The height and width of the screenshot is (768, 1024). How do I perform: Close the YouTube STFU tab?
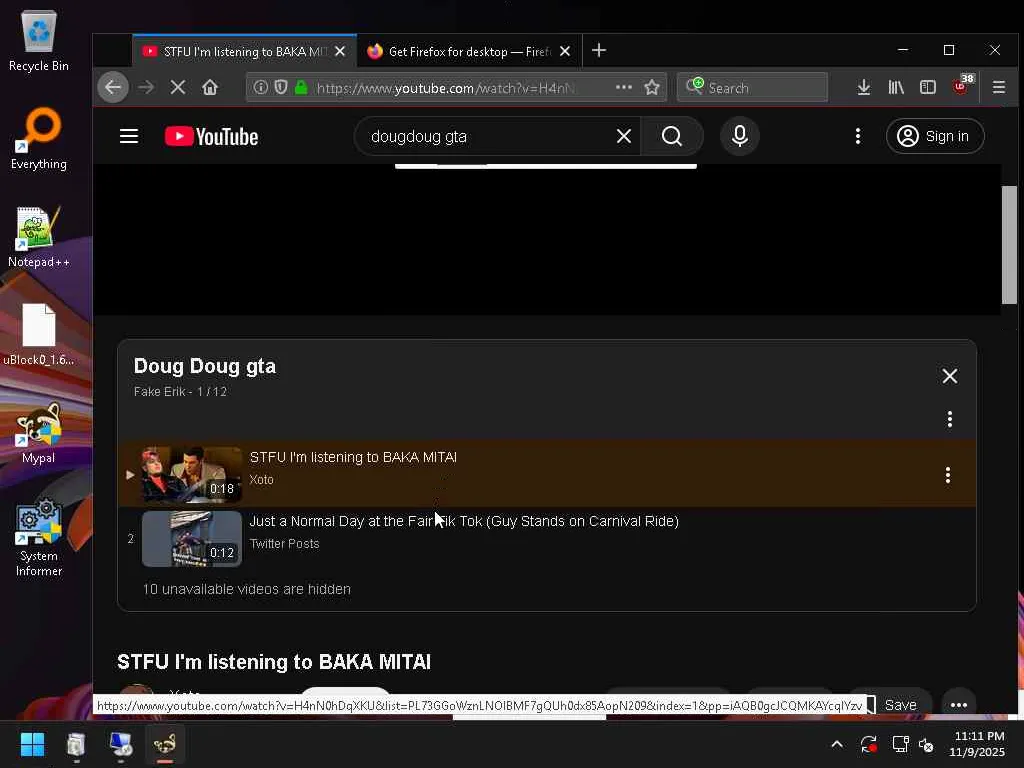point(340,51)
